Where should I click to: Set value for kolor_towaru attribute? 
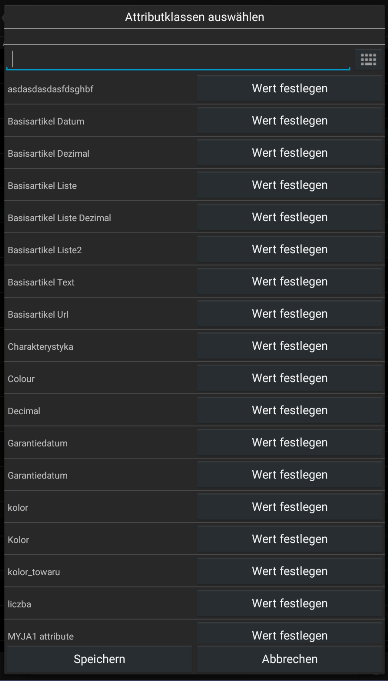click(289, 571)
